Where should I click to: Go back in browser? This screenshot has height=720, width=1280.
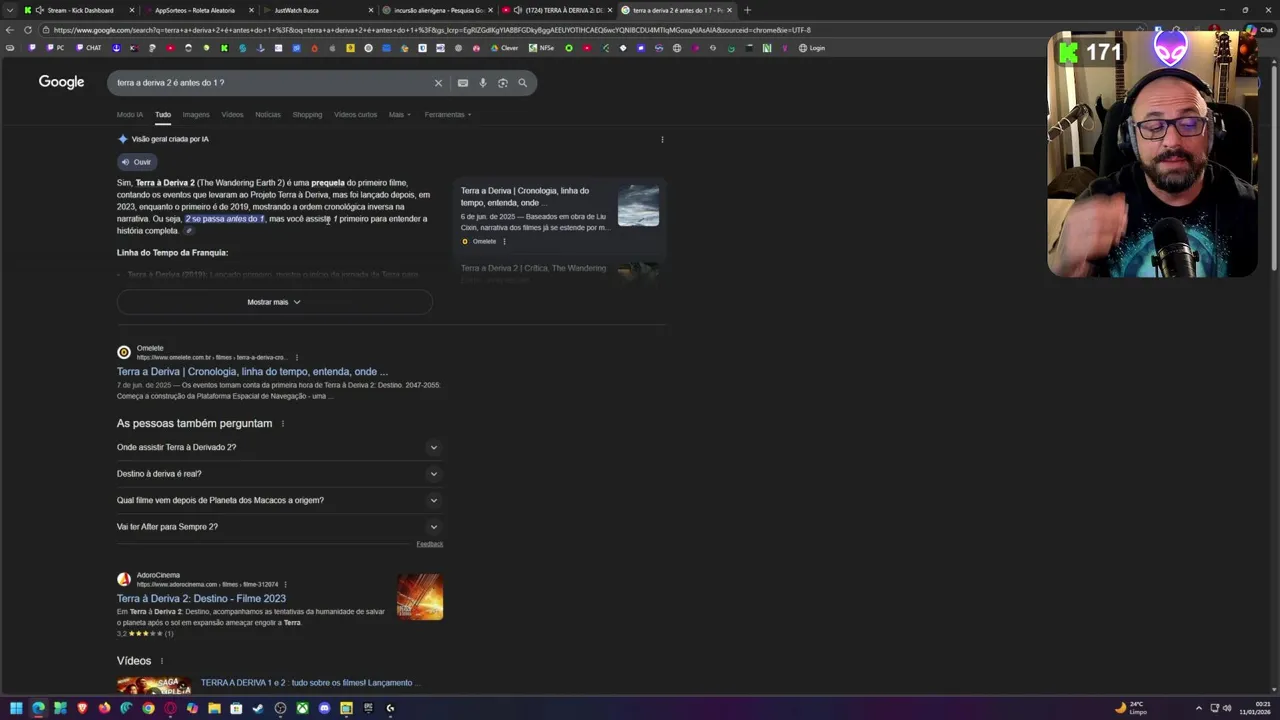click(x=10, y=30)
